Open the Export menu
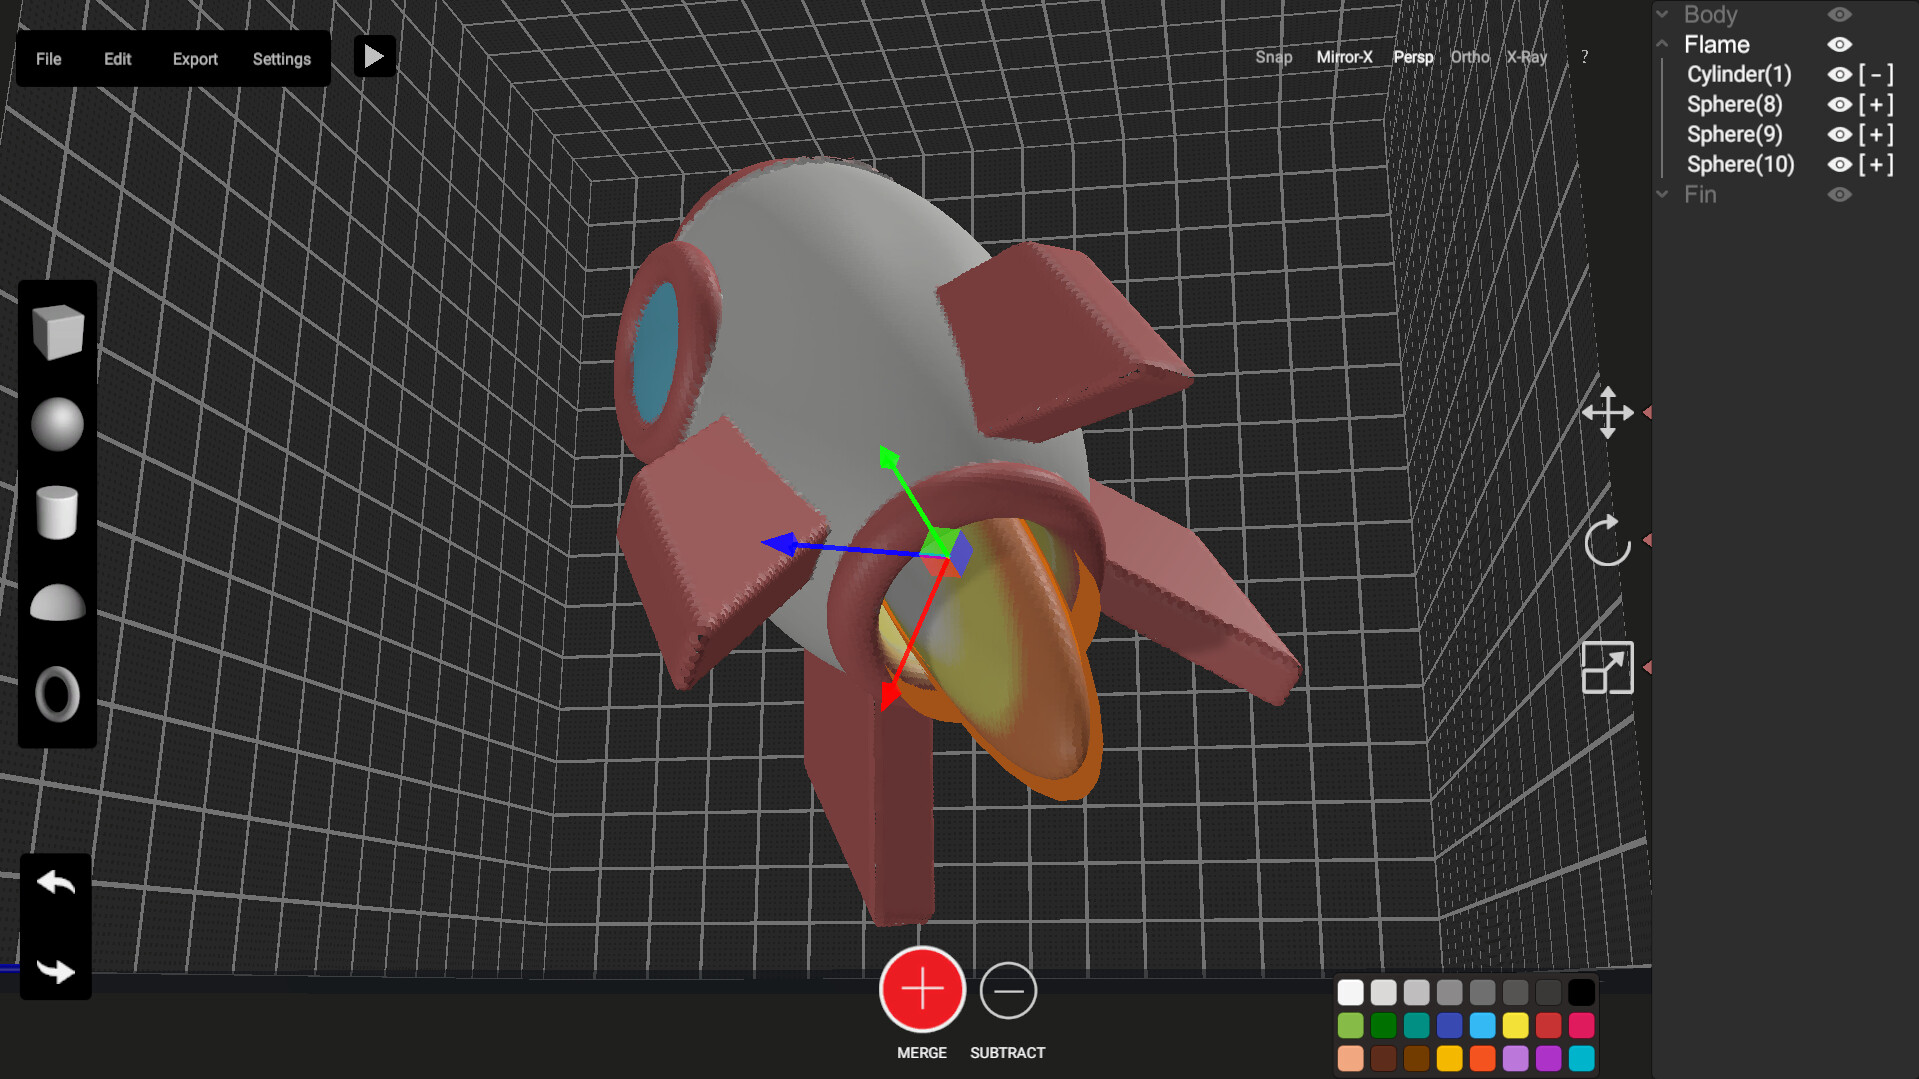Viewport: 1919px width, 1079px height. (195, 59)
